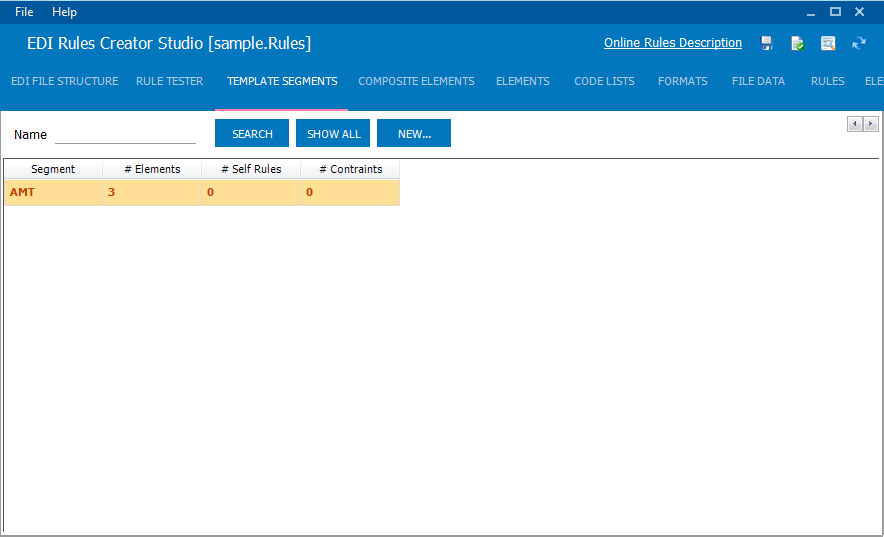The image size is (884, 537).
Task: Open the Online Rules Description link
Action: (x=673, y=43)
